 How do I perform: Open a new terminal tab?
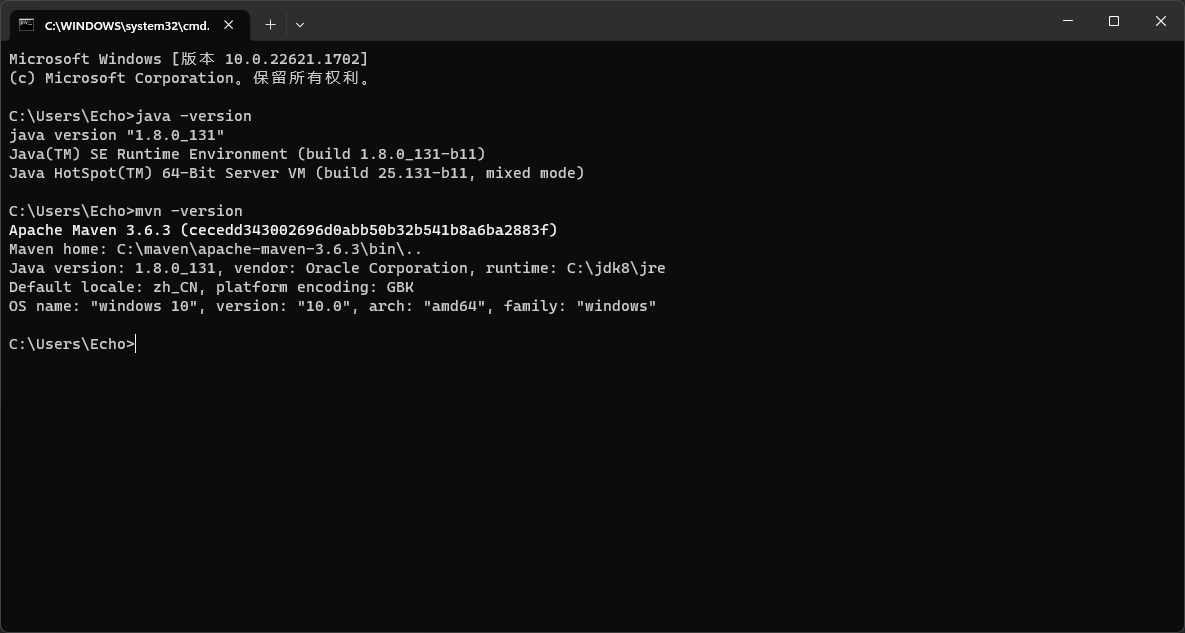pyautogui.click(x=270, y=24)
